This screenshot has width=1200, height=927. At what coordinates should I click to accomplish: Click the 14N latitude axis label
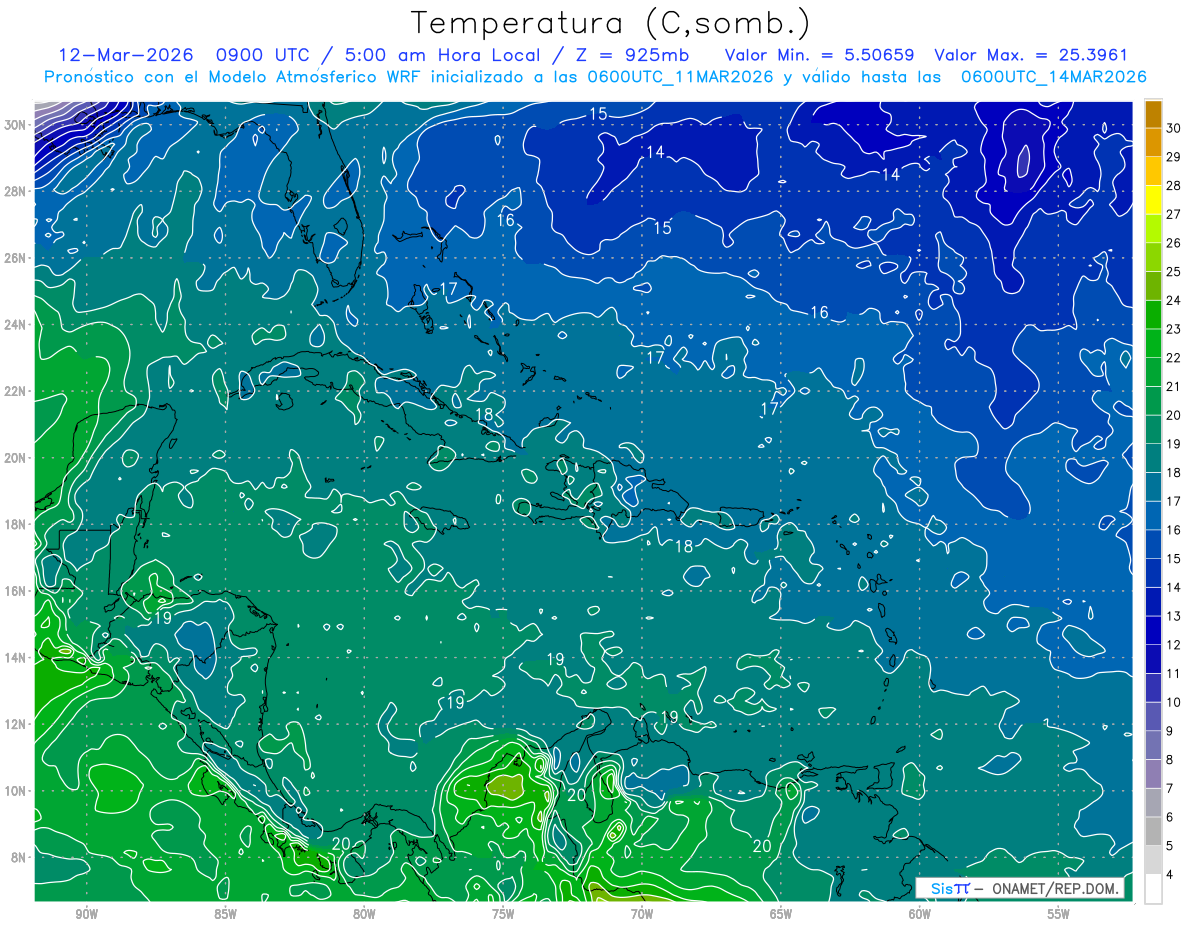pos(17,658)
